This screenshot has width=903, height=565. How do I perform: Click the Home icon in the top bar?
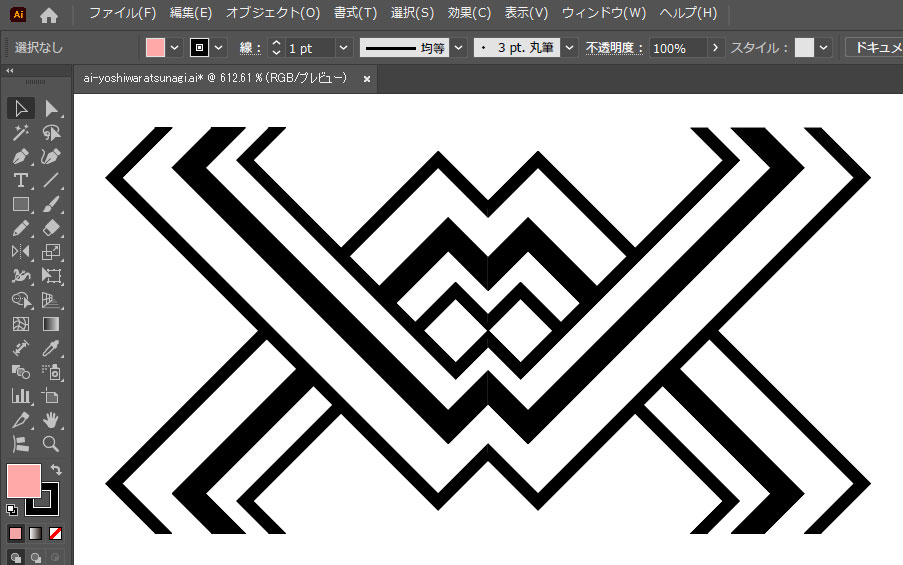point(49,14)
